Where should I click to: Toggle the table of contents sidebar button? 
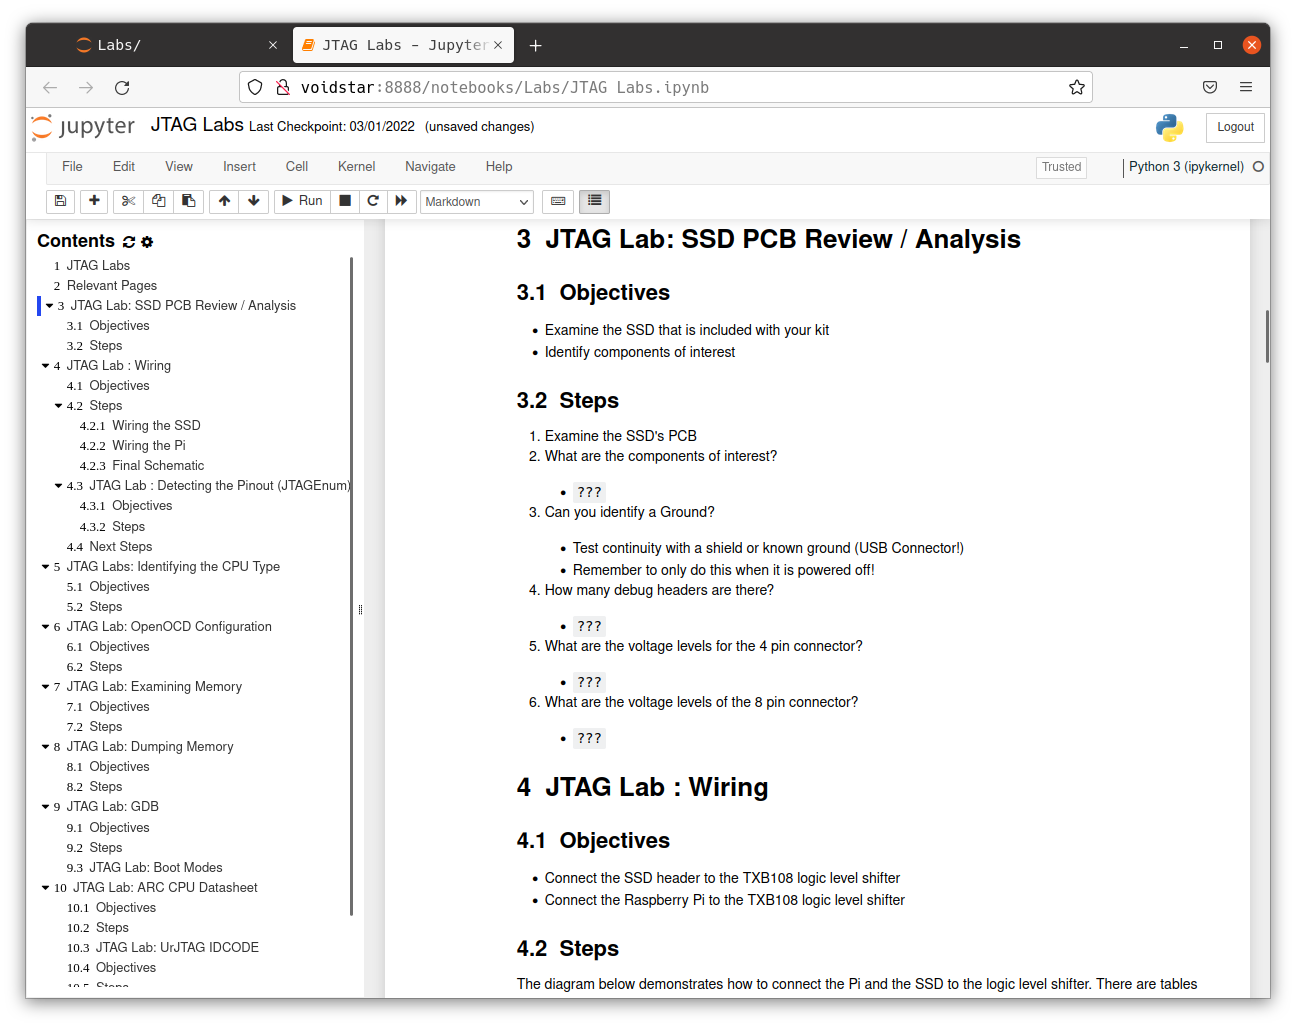(x=595, y=201)
